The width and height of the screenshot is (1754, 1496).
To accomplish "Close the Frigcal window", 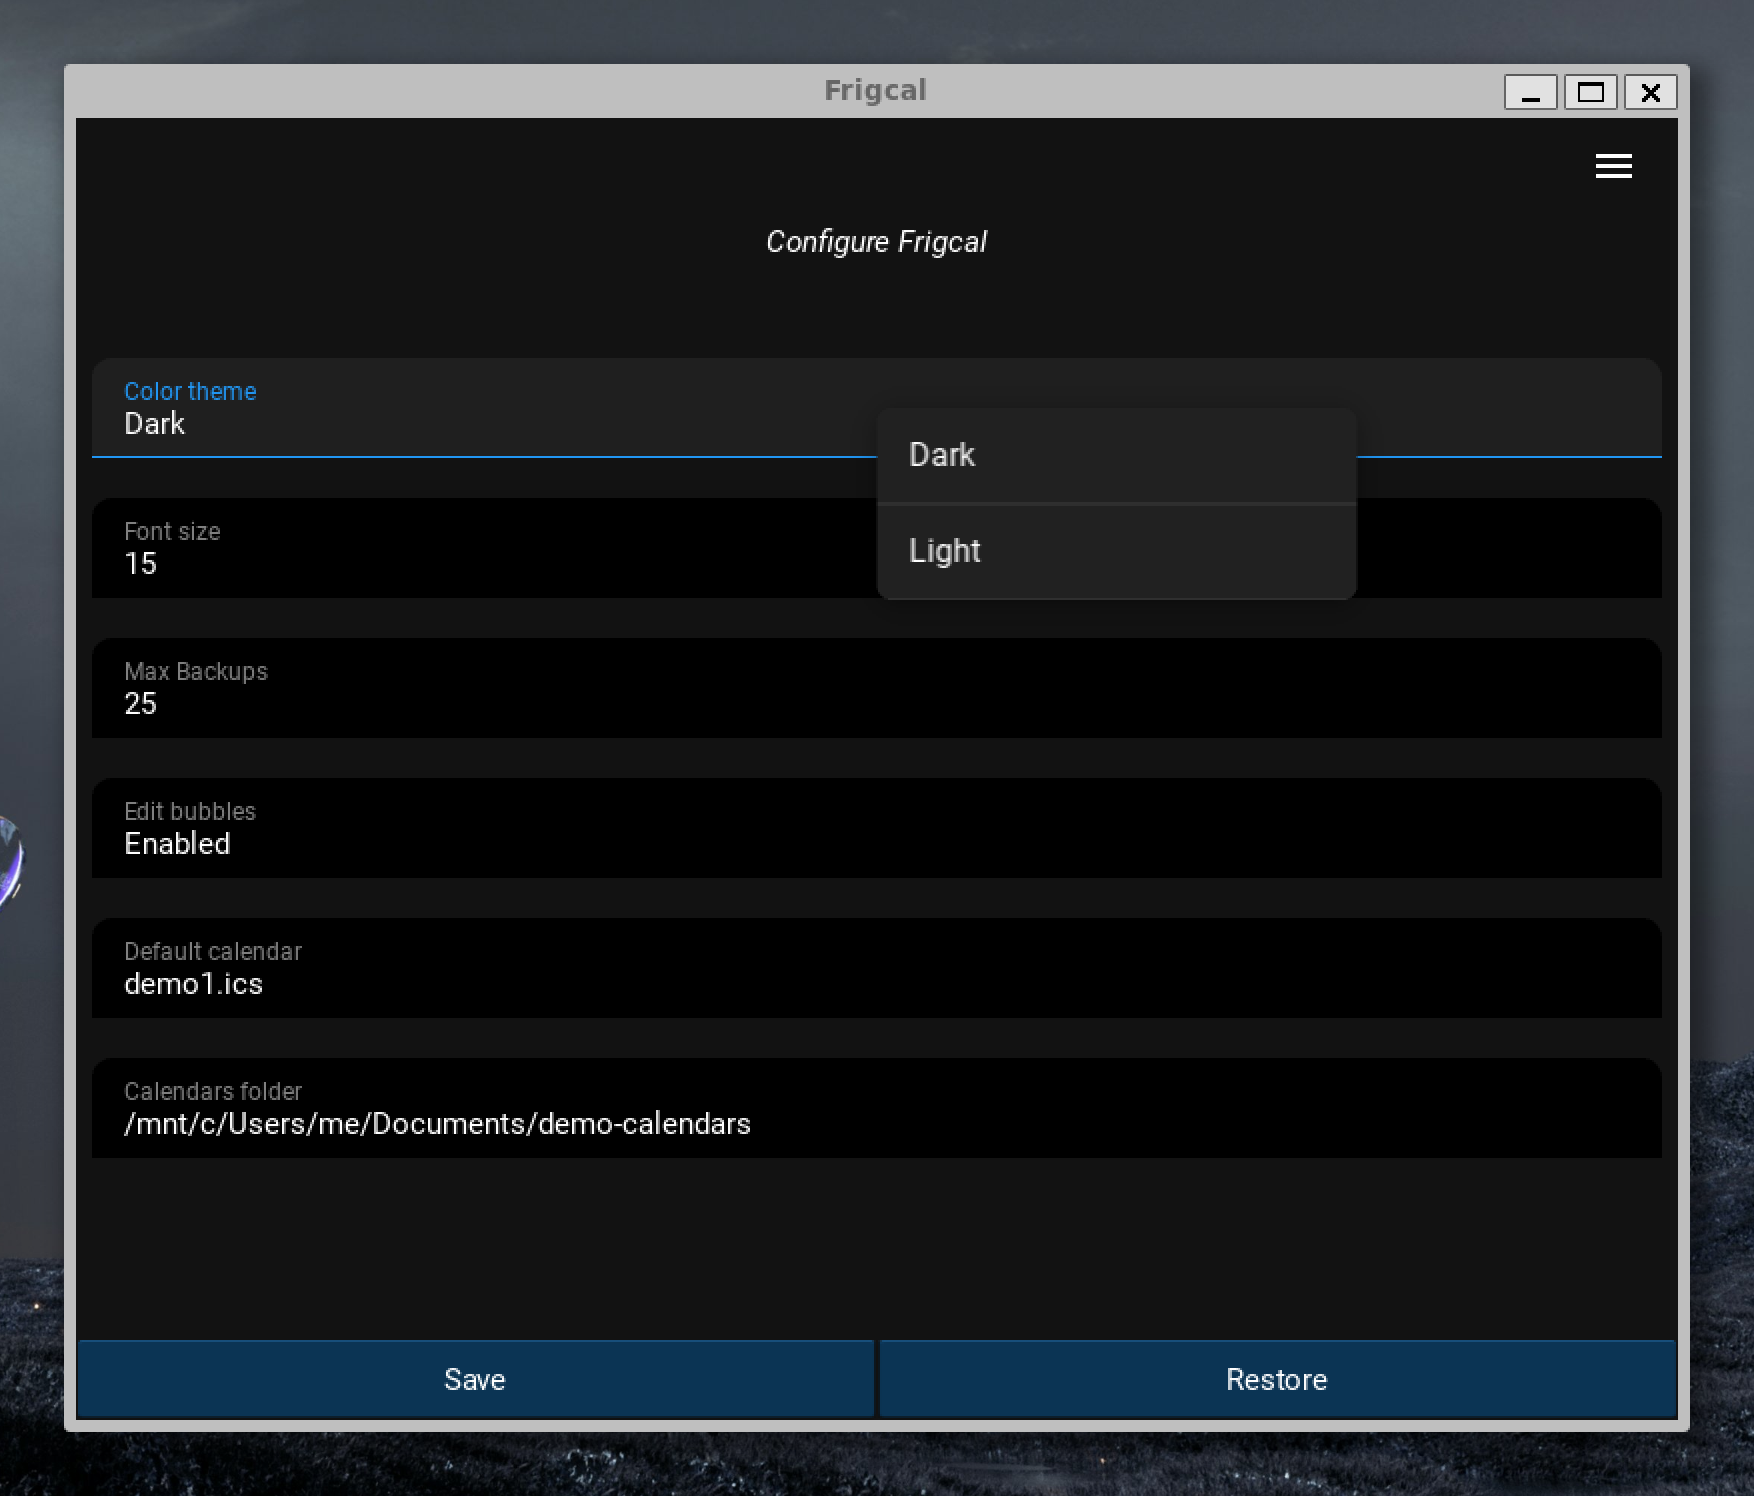I will pos(1650,93).
